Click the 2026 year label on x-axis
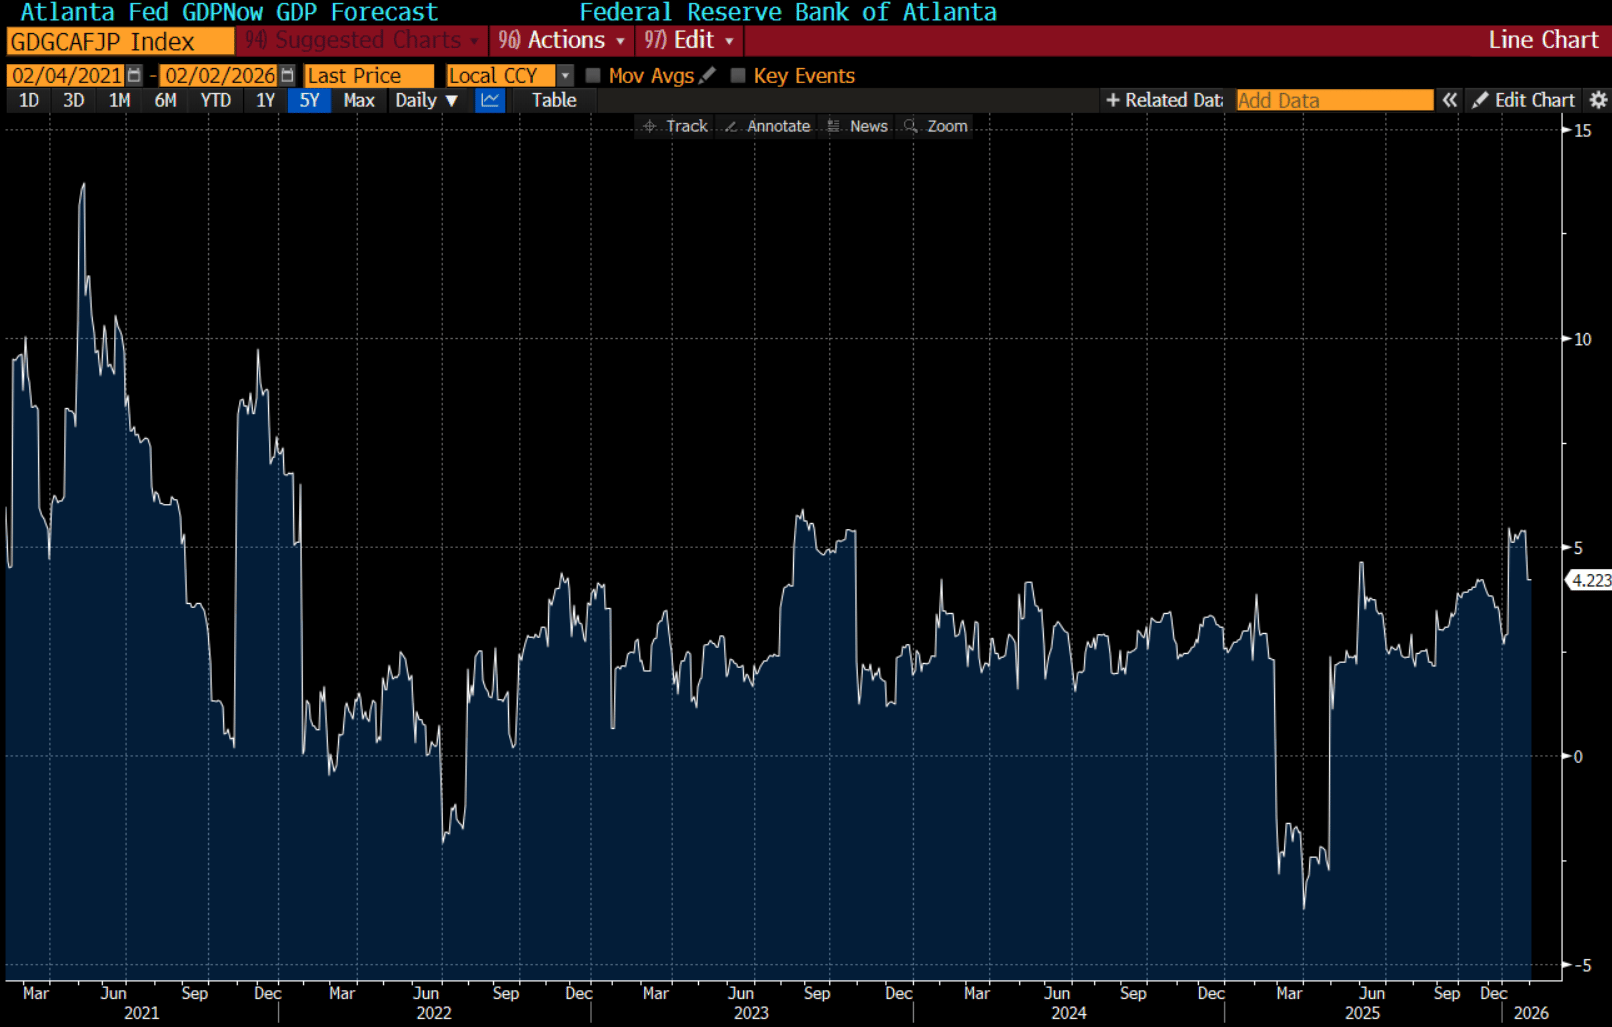Image resolution: width=1612 pixels, height=1027 pixels. coord(1531,1013)
